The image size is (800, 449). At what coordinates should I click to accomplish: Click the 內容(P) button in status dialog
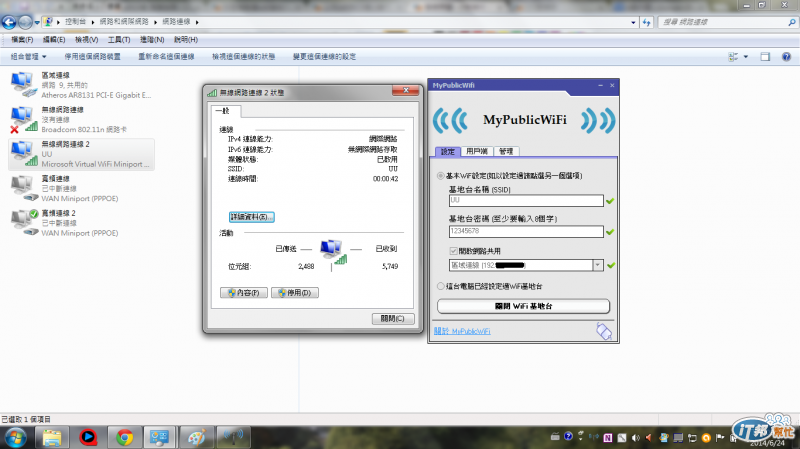click(244, 293)
